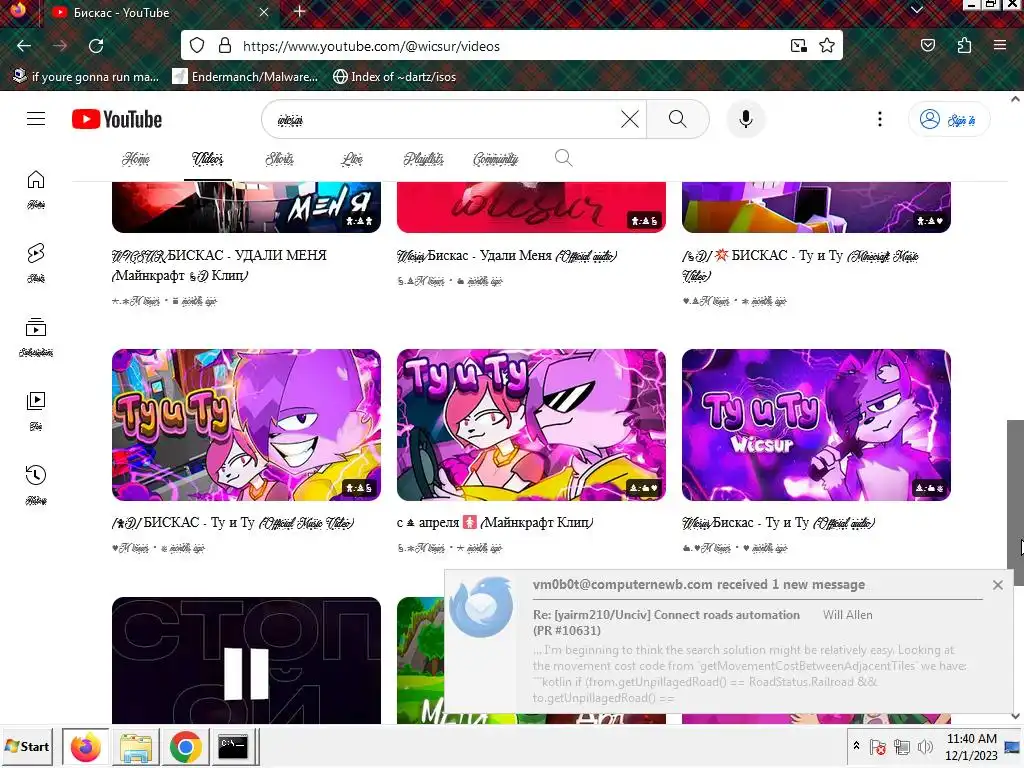Open title 'БИСКАС - УДАЛИ МЕНЯ (Майнкрафт Клип)'
The height and width of the screenshot is (768, 1024).
219,265
